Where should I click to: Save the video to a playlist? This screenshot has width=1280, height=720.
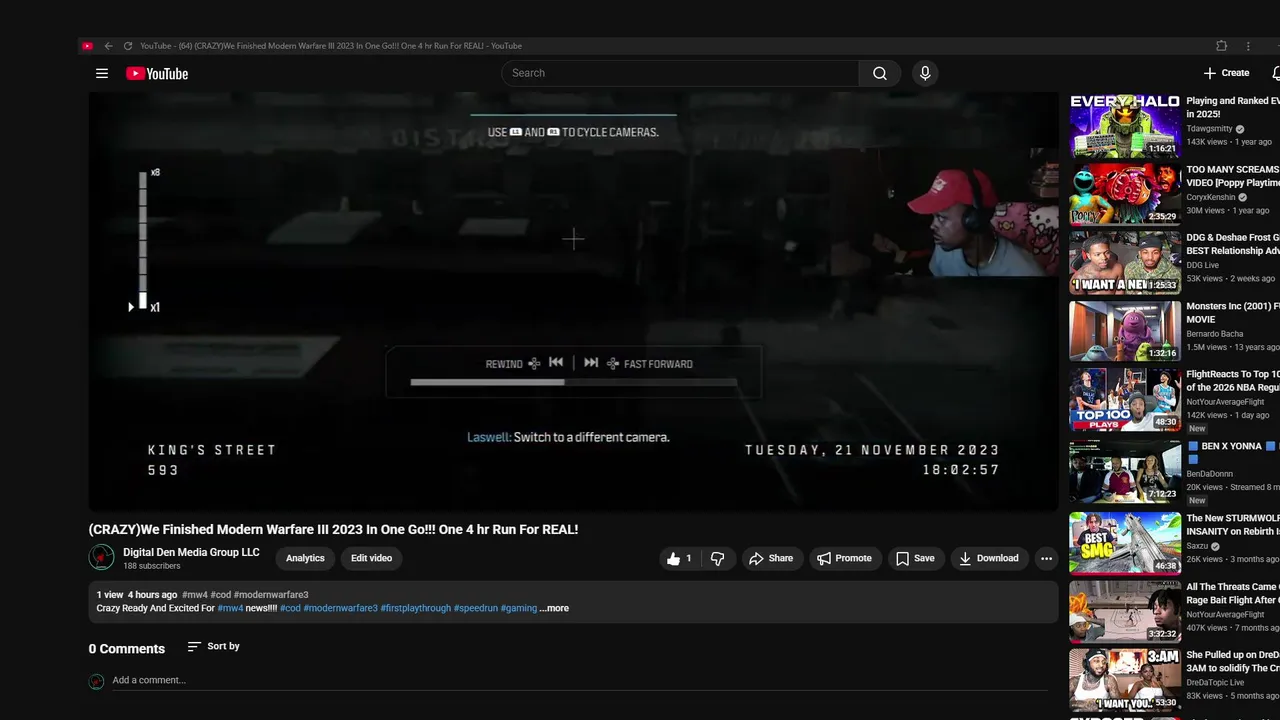point(915,559)
